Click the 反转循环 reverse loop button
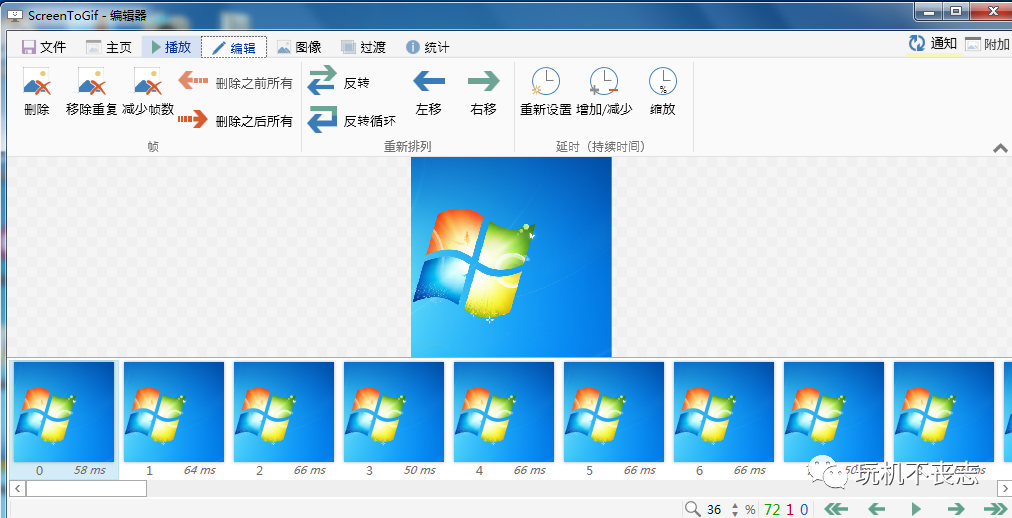Screen dimensions: 1012x518 pos(352,120)
